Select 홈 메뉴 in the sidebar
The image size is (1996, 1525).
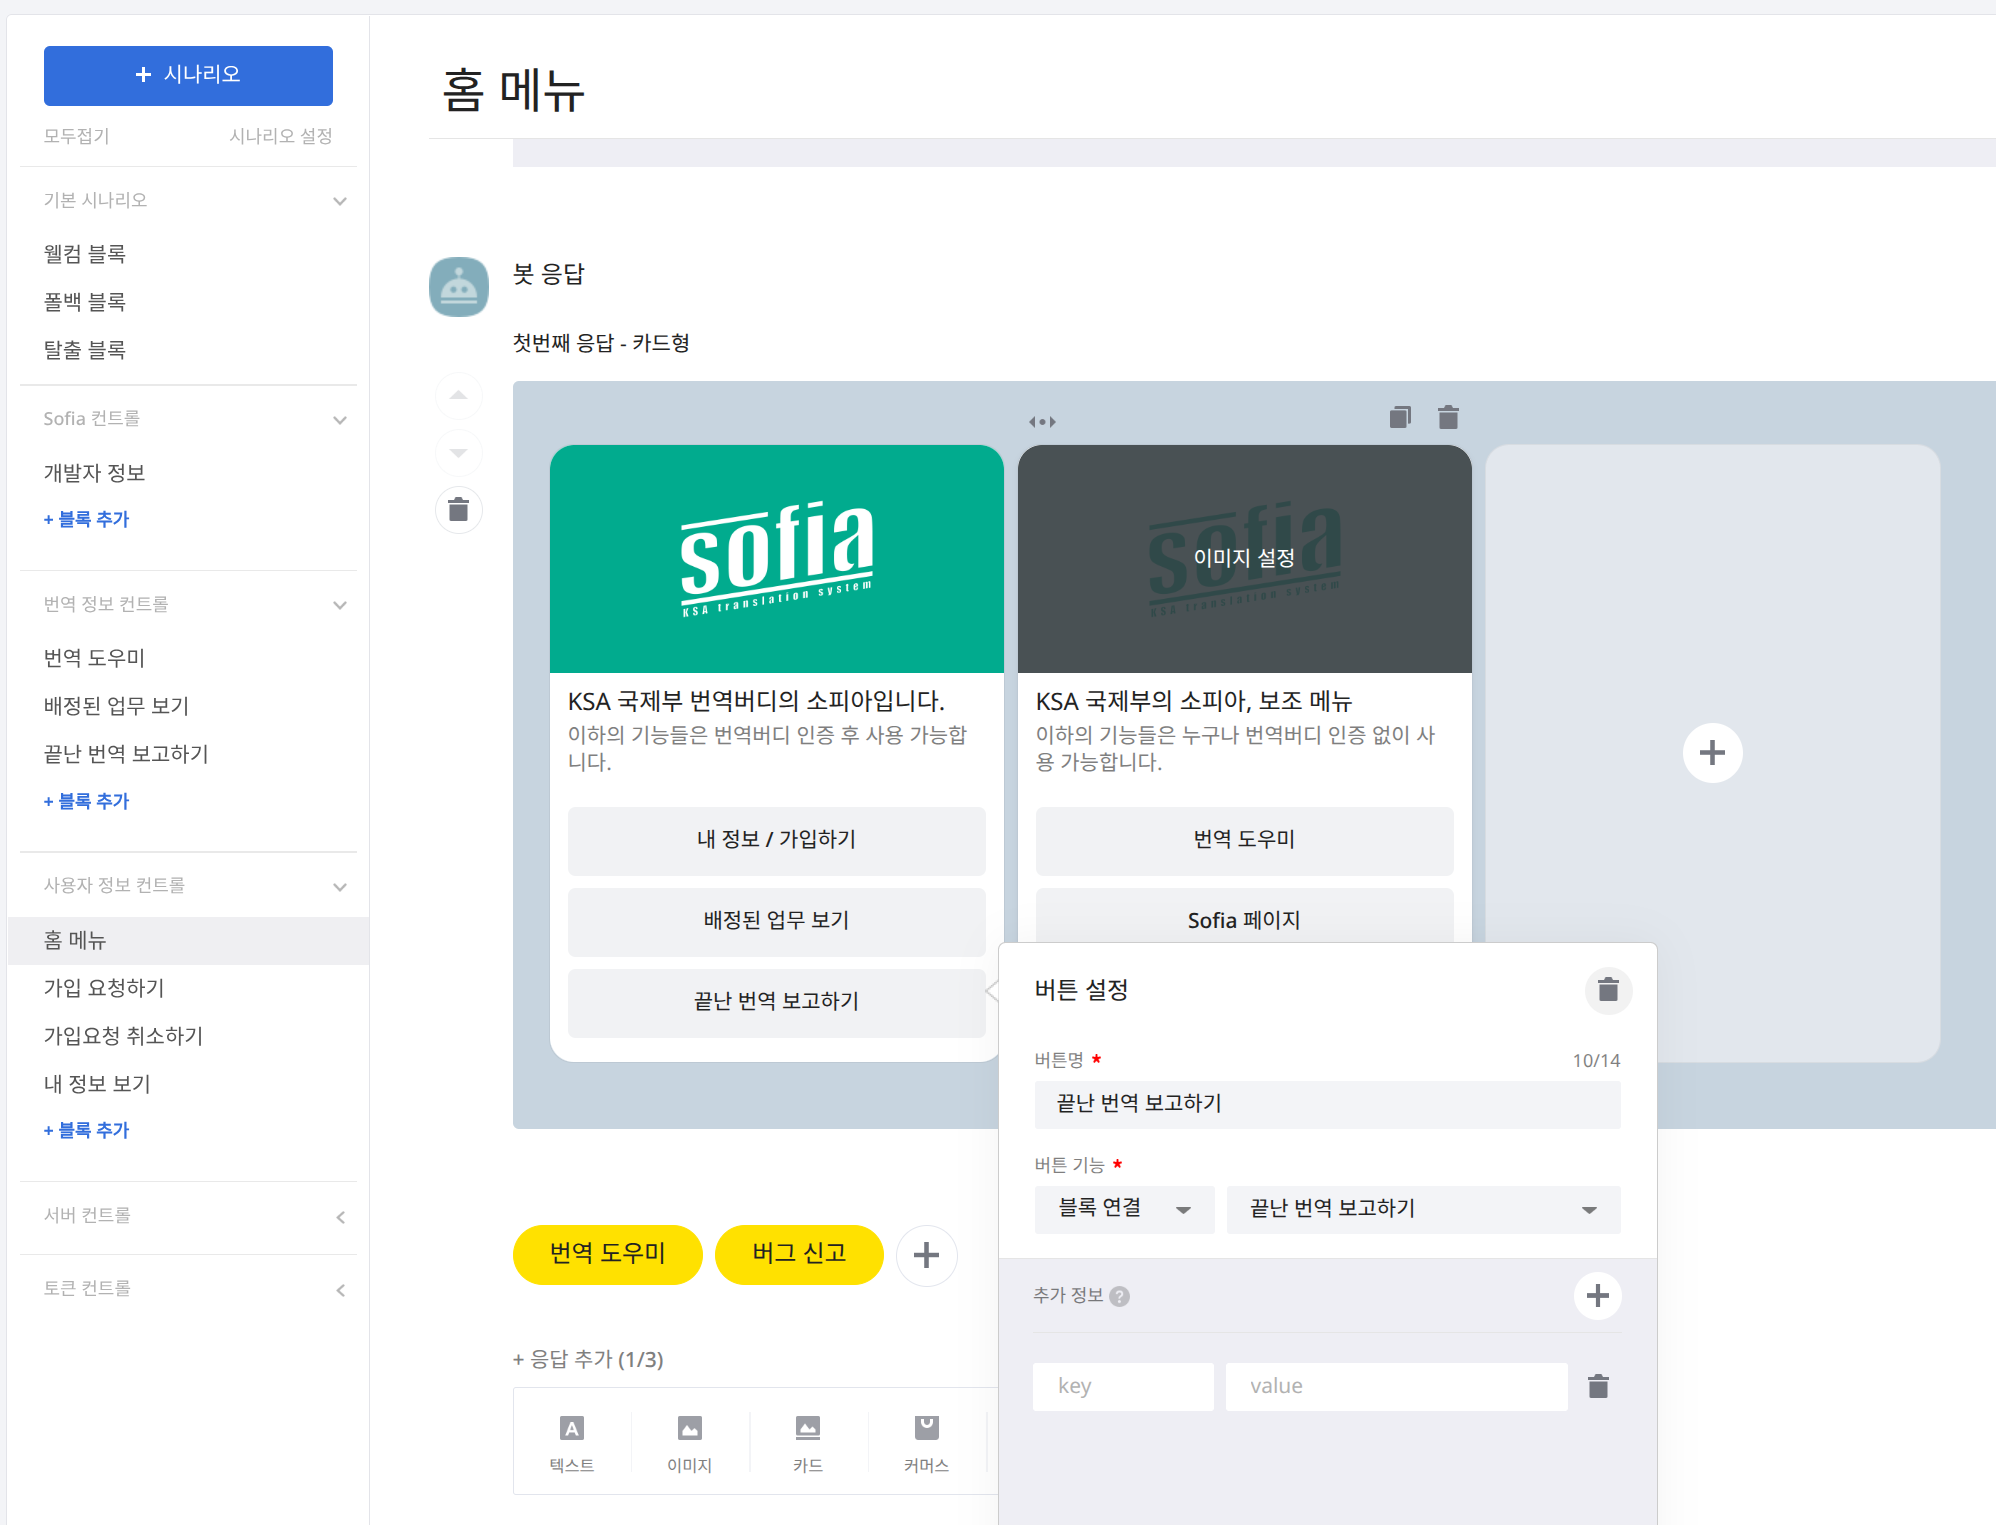point(73,940)
